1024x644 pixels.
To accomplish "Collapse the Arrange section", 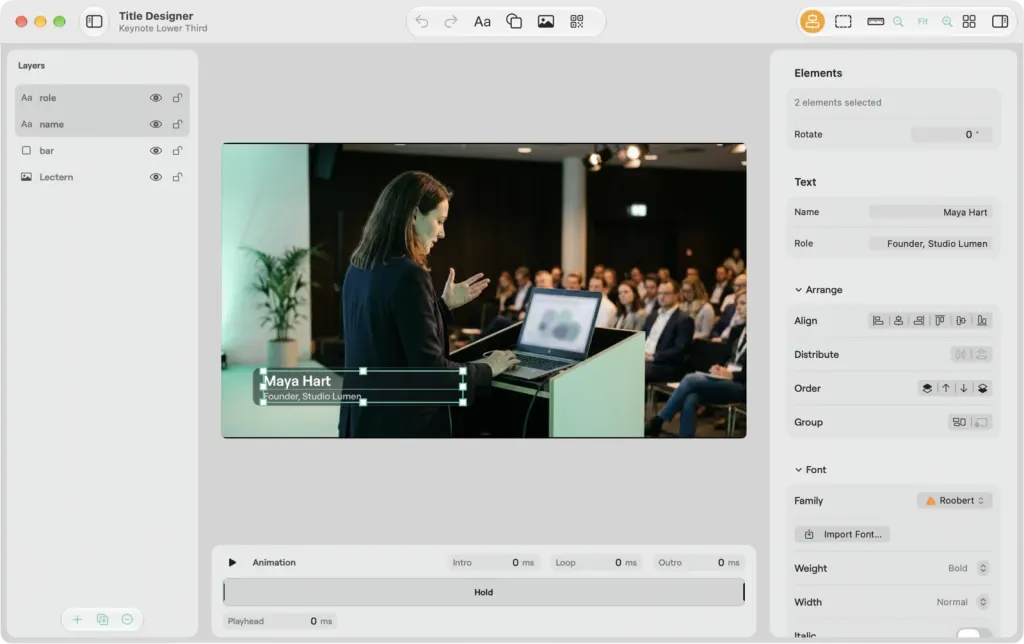I will point(798,290).
